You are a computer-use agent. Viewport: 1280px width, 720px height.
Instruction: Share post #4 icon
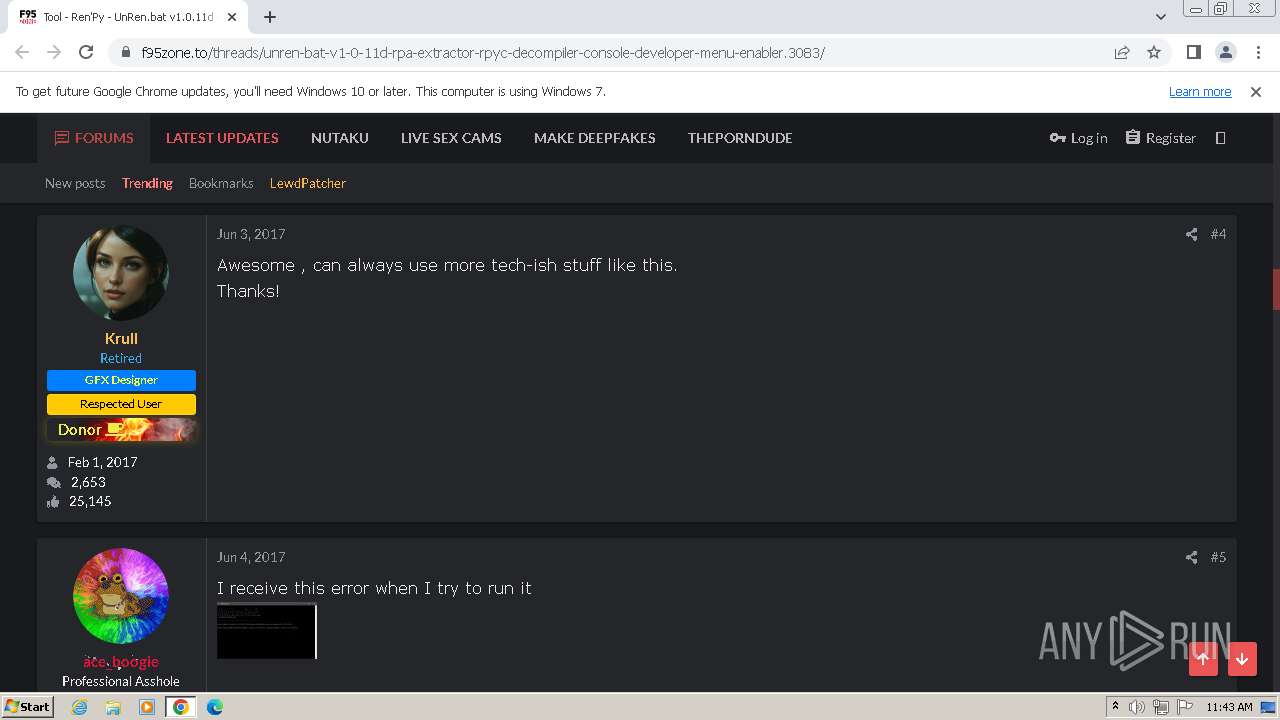1191,234
